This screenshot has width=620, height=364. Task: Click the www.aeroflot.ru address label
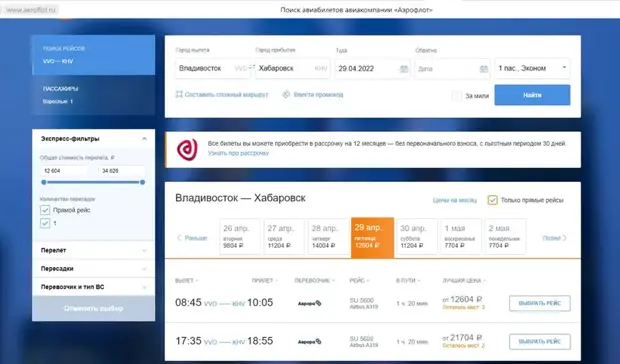pyautogui.click(x=31, y=10)
